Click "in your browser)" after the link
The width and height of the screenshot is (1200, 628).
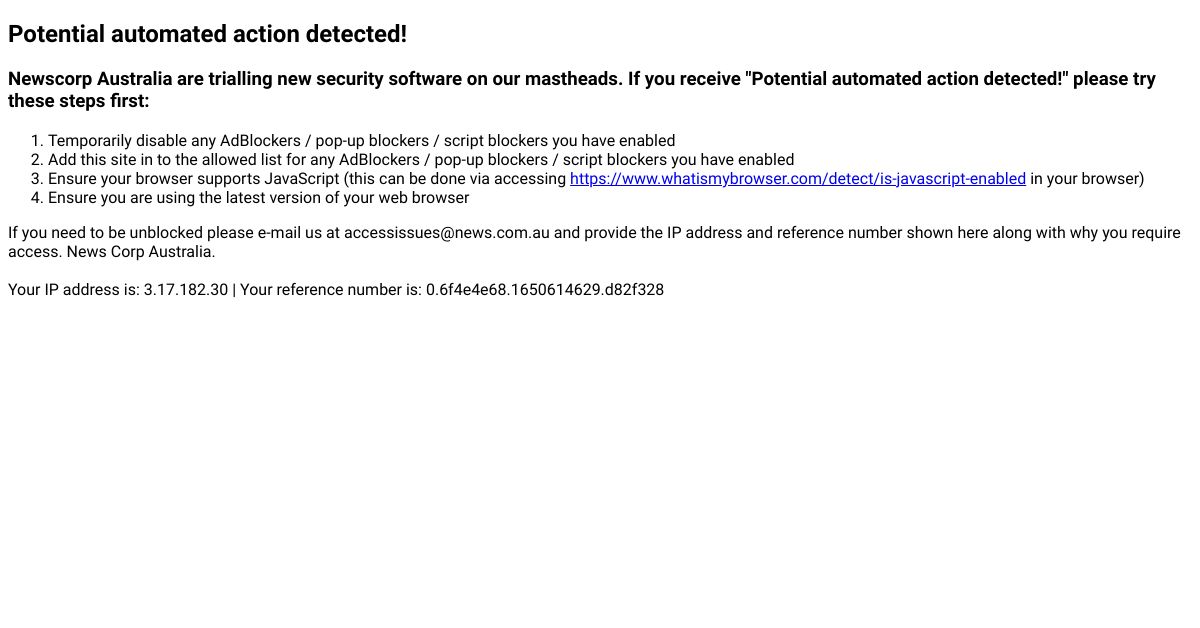pos(1087,179)
